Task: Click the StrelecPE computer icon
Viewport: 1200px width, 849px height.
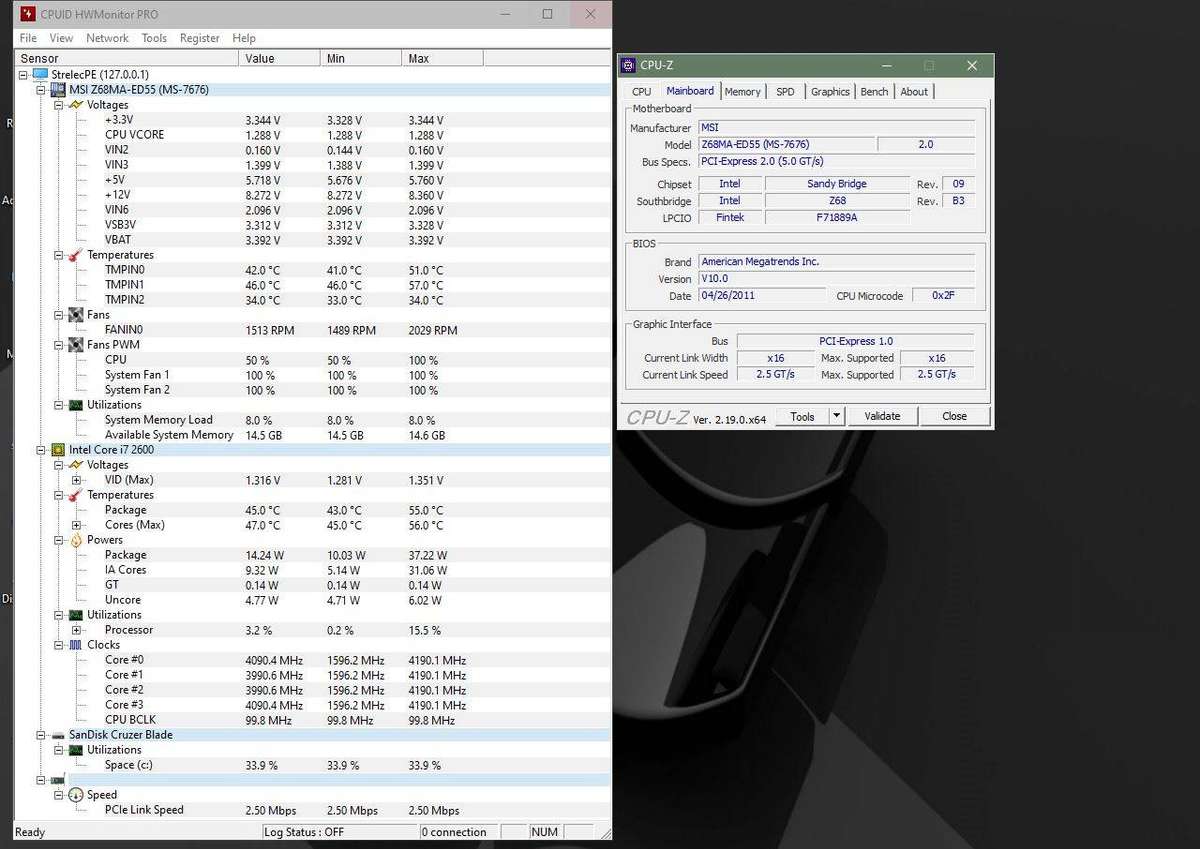Action: pyautogui.click(x=40, y=75)
